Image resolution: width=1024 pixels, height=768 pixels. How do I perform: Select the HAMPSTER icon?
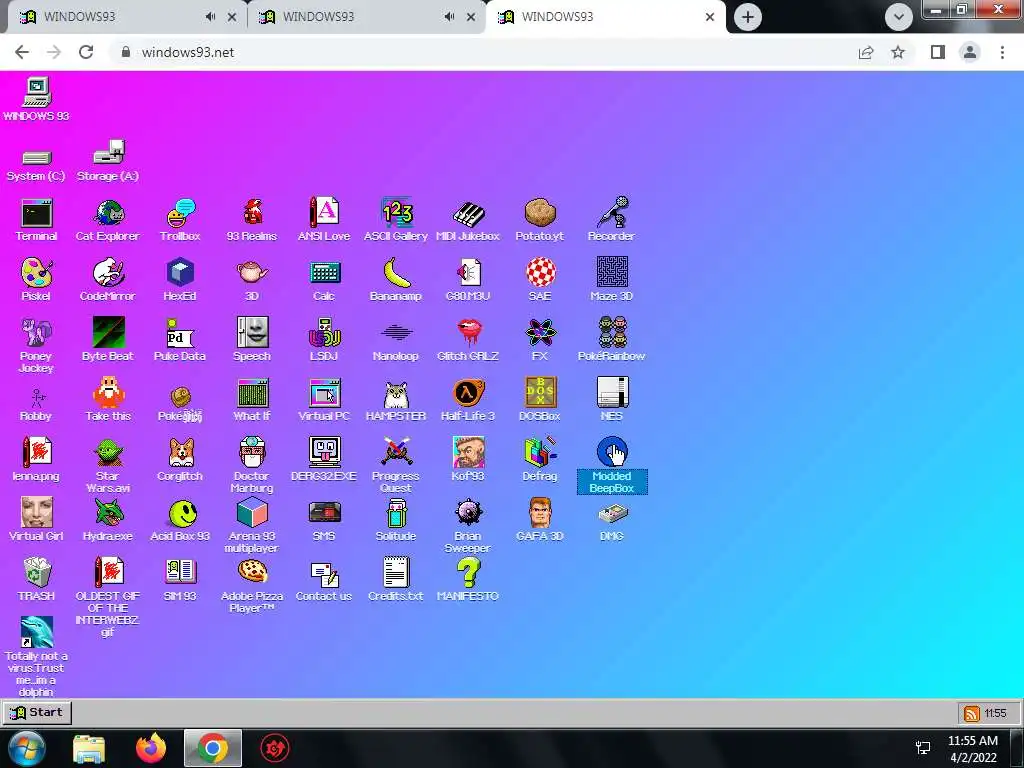396,394
